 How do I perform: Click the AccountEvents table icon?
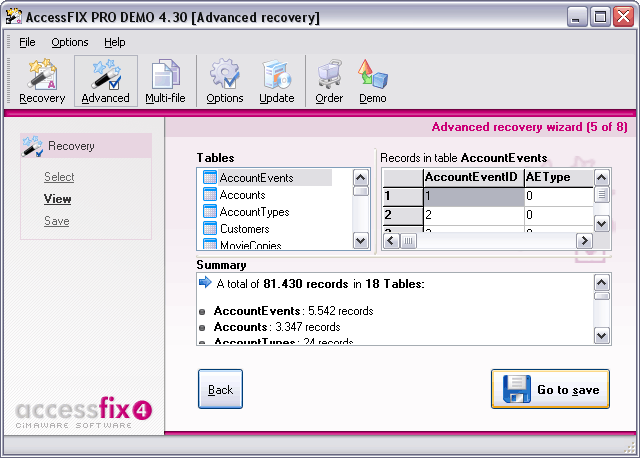(x=210, y=178)
